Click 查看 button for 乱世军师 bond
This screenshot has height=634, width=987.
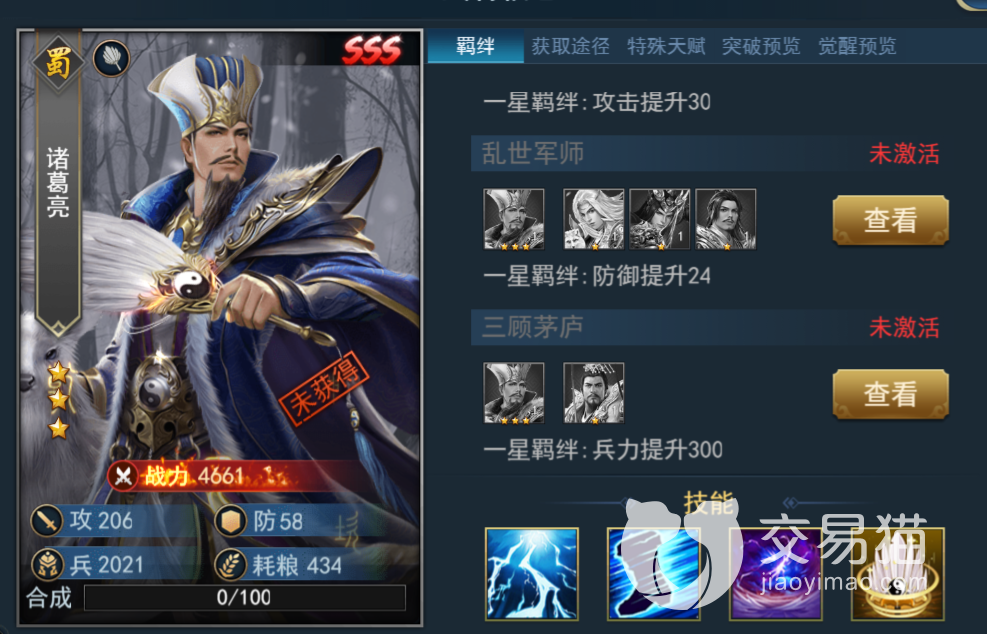click(x=890, y=220)
